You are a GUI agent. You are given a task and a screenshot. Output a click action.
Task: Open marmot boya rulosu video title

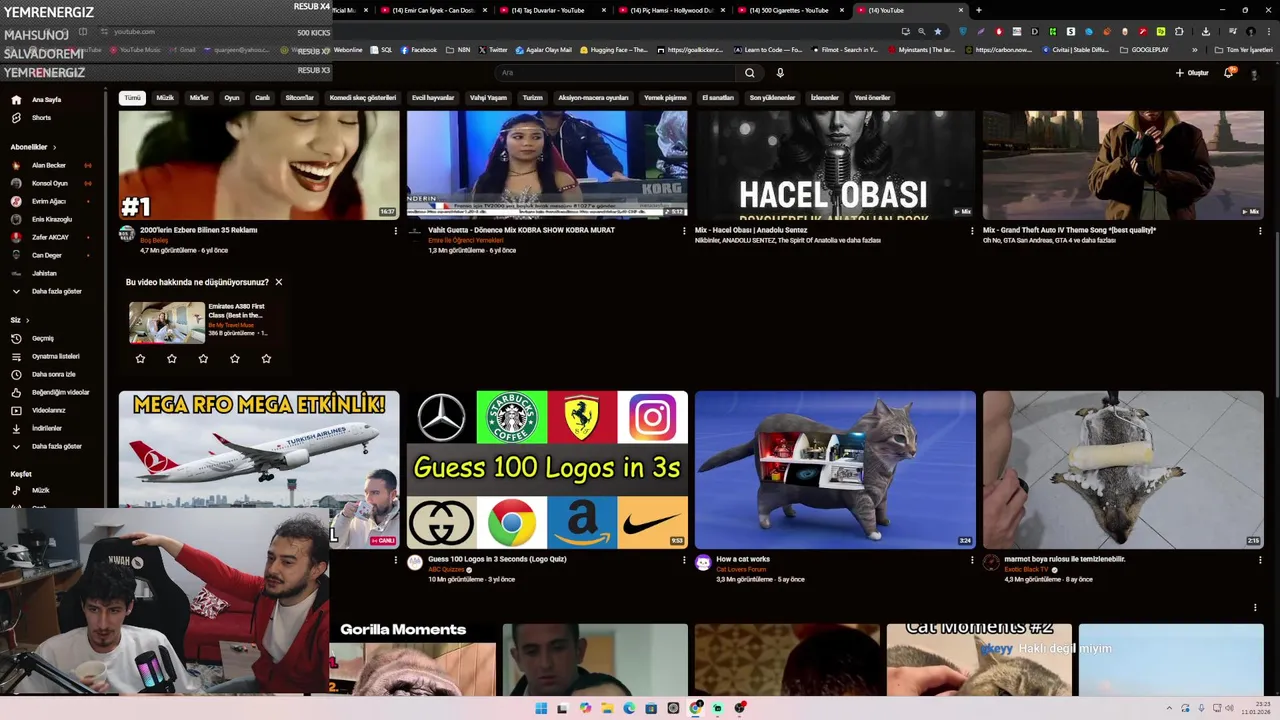1064,559
